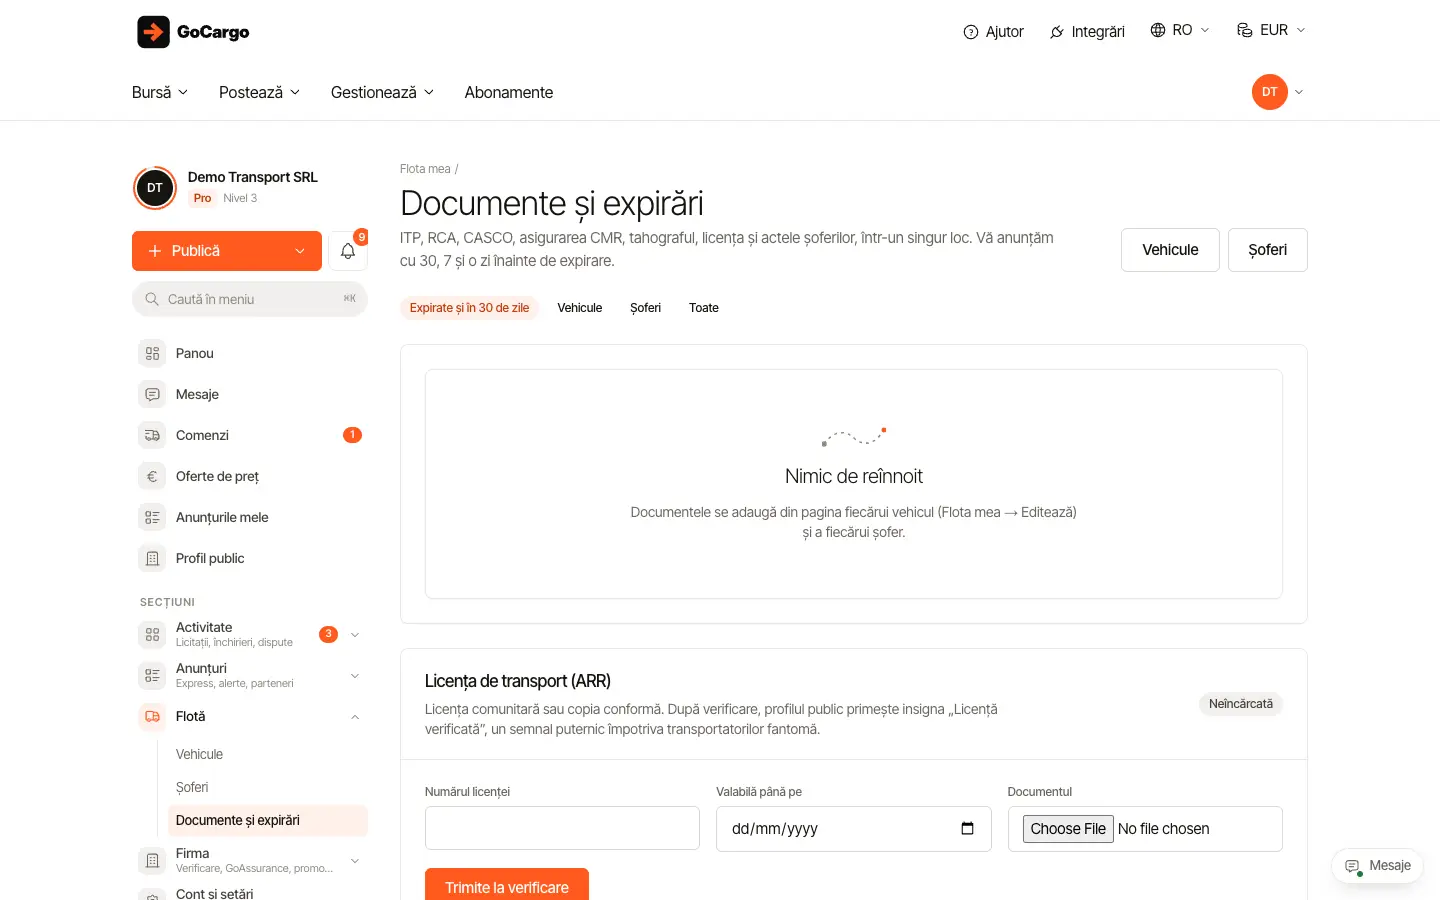Click the Șoferi button at top right

1268,250
